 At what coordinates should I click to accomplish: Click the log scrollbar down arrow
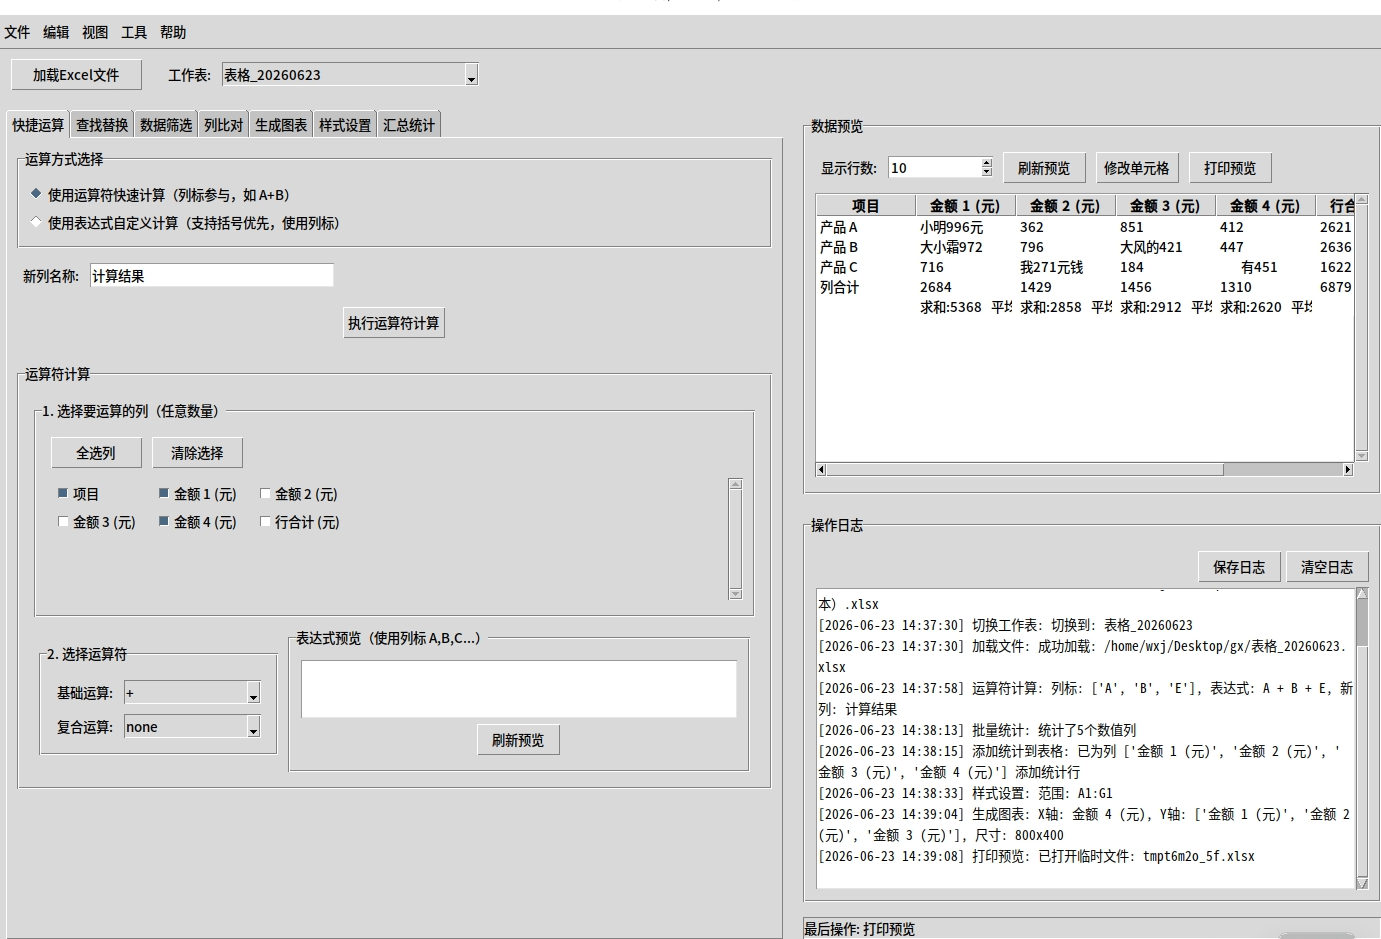click(1362, 882)
